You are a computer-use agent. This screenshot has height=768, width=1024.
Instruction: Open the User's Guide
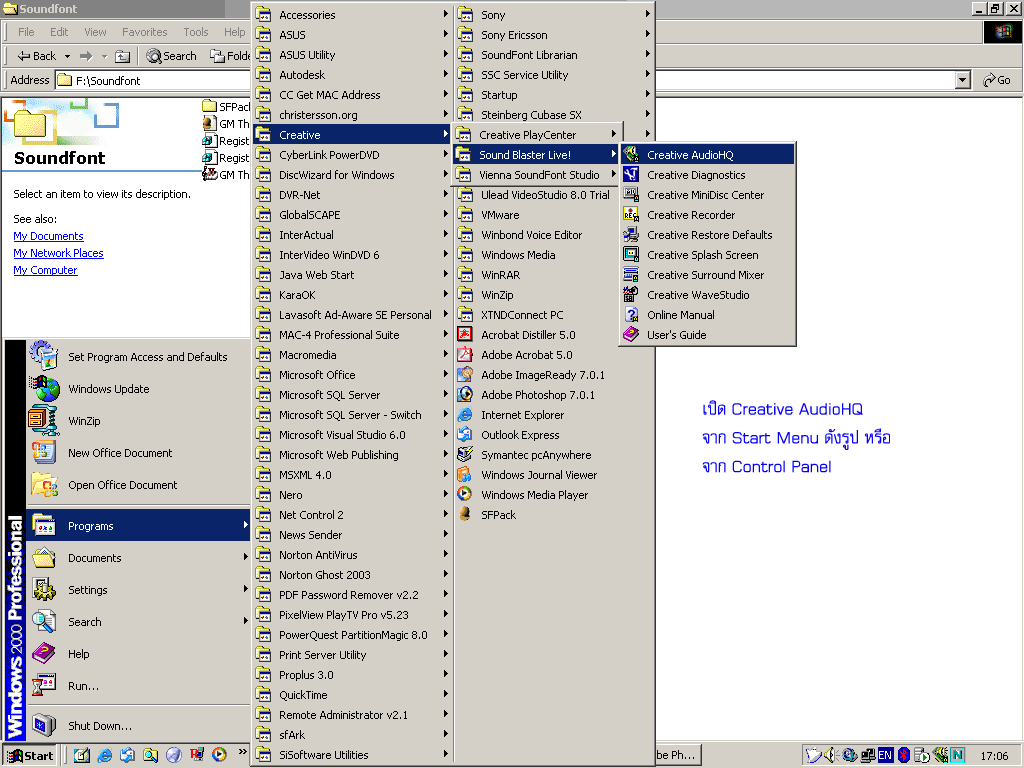707,335
